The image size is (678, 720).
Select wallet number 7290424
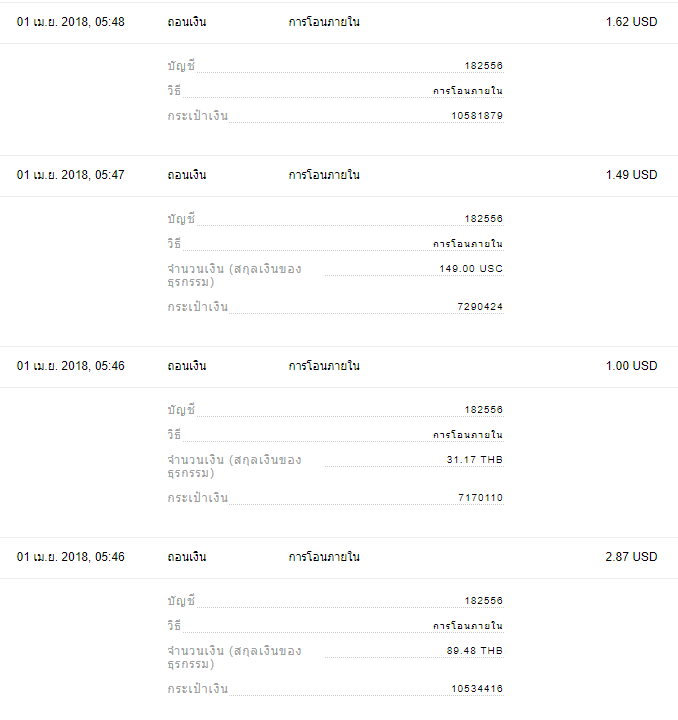point(480,307)
